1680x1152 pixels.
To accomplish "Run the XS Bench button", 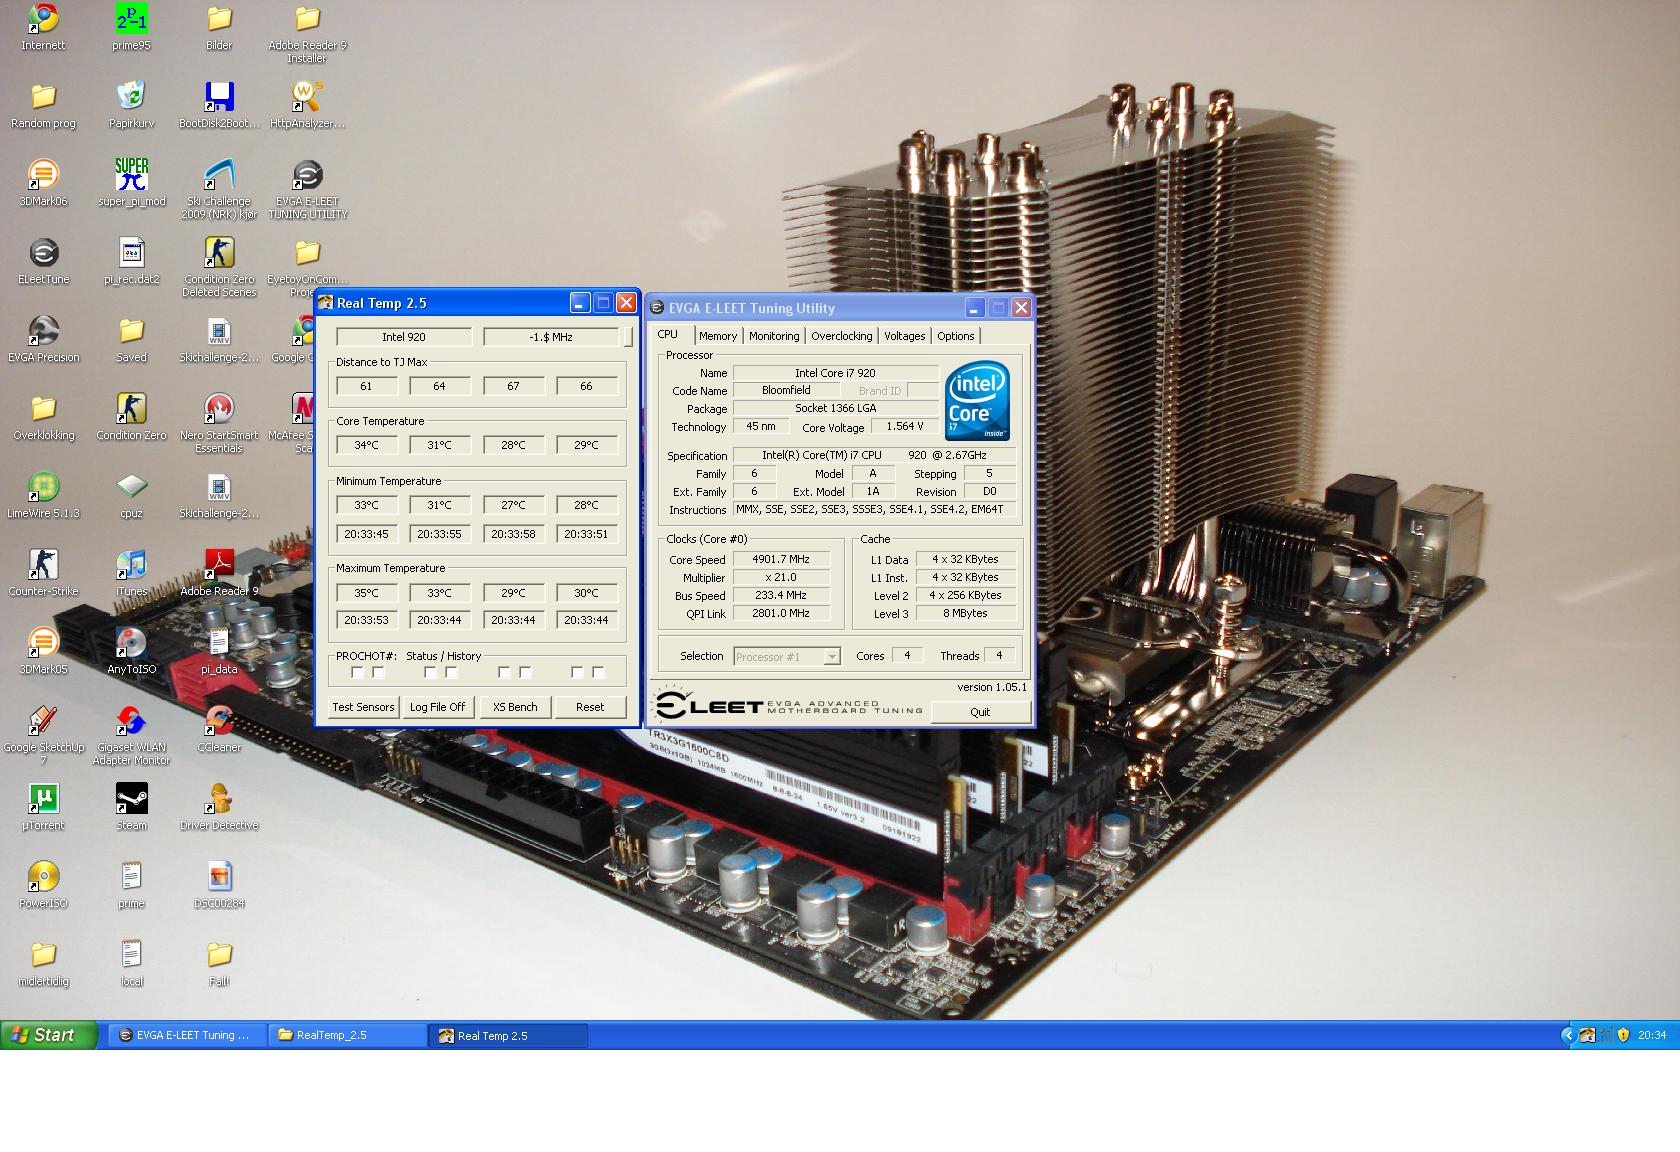I will click(x=515, y=707).
